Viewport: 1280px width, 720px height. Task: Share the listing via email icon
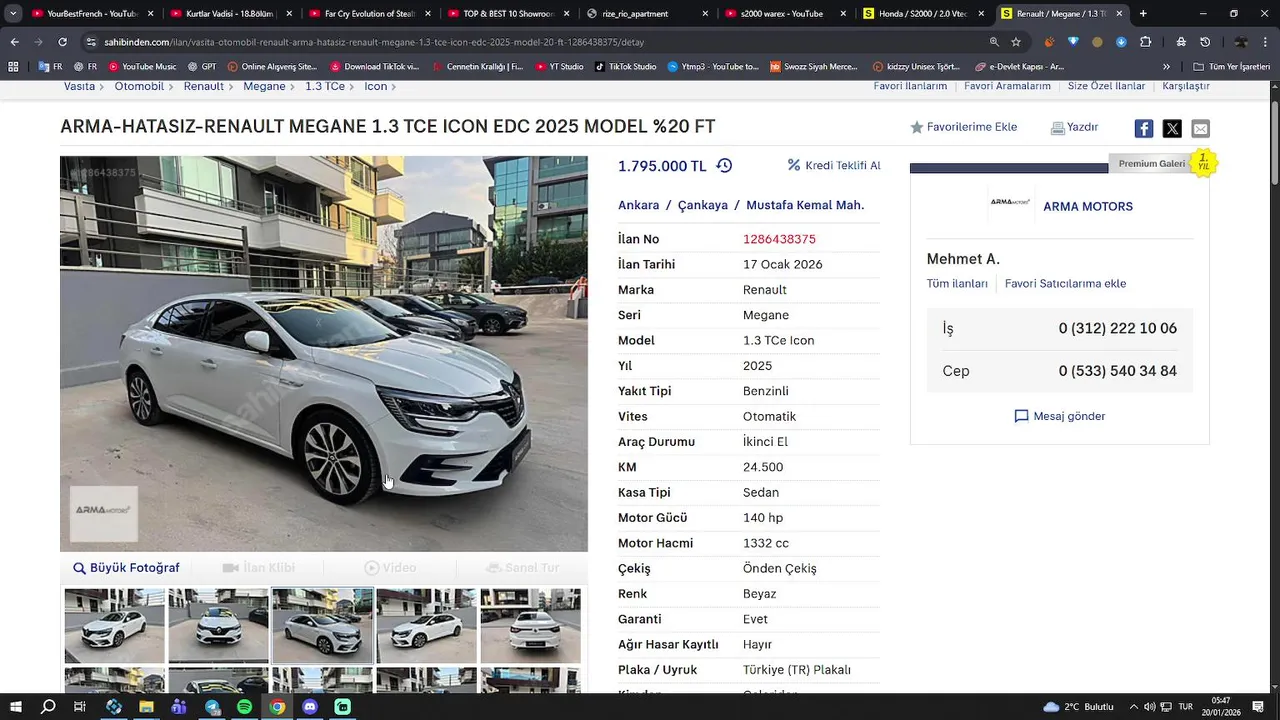1200,128
